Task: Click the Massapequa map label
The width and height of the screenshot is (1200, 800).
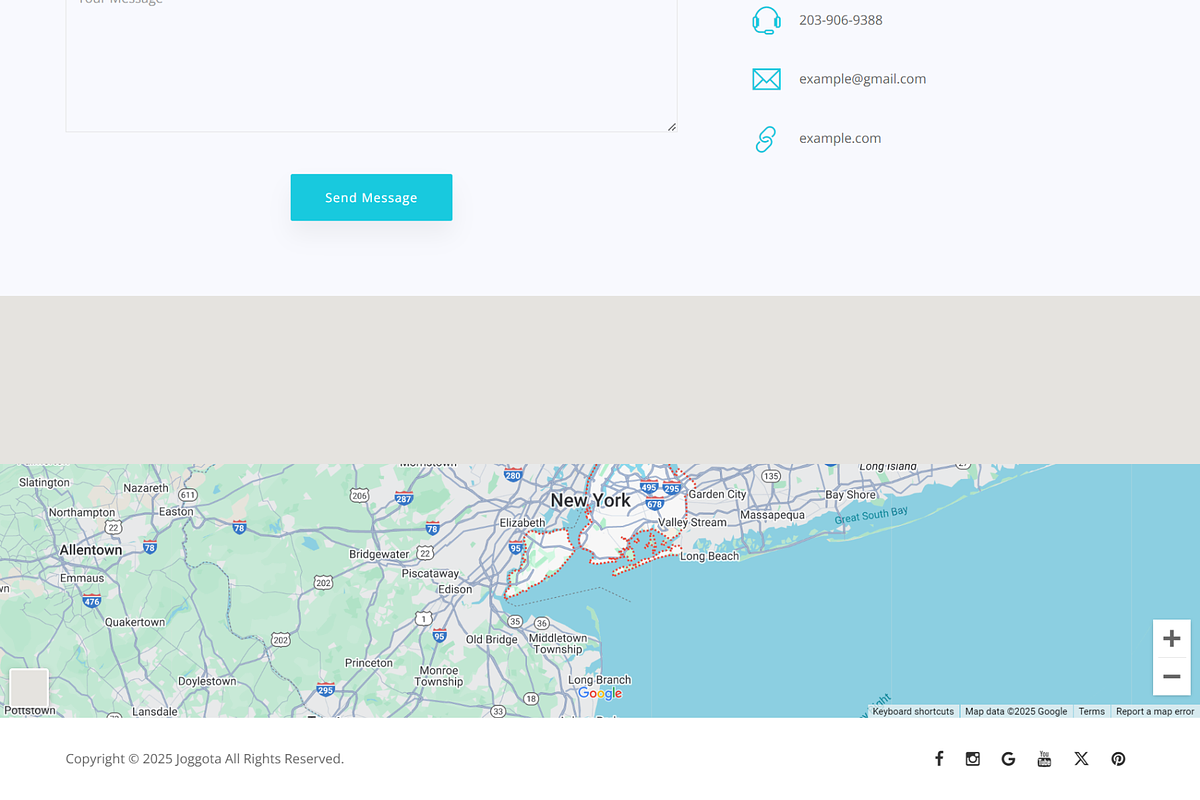Action: click(x=772, y=515)
